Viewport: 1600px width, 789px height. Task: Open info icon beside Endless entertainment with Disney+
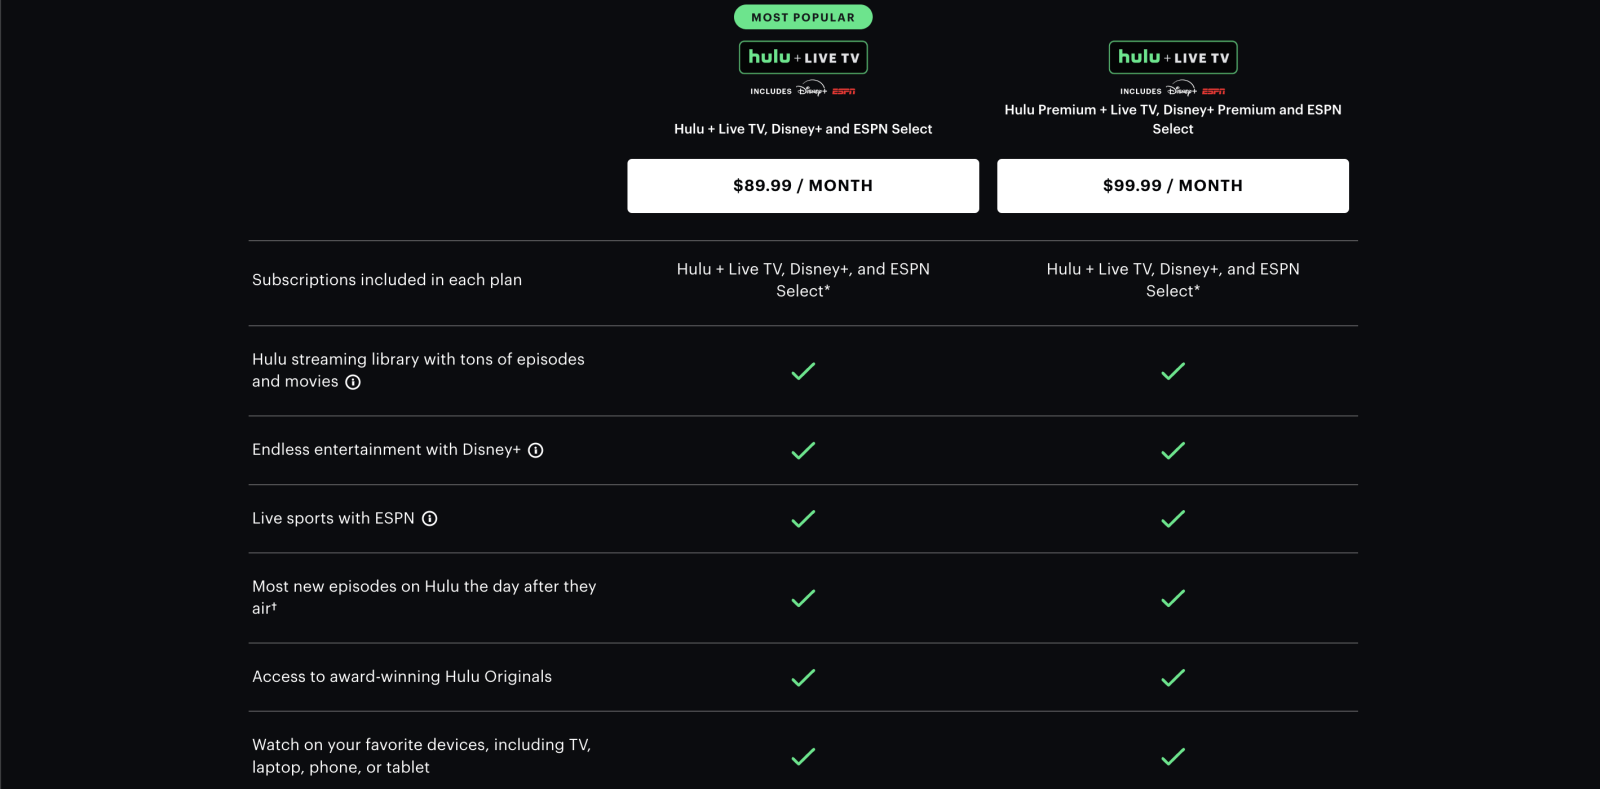[536, 450]
